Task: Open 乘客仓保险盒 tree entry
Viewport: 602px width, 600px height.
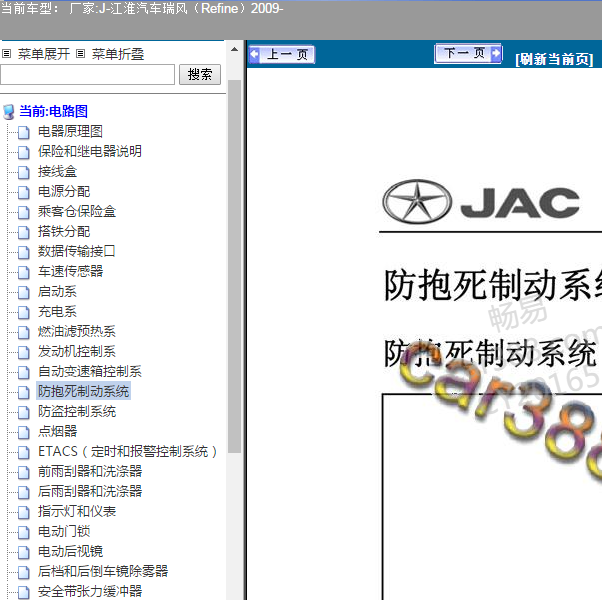Action: click(x=77, y=211)
